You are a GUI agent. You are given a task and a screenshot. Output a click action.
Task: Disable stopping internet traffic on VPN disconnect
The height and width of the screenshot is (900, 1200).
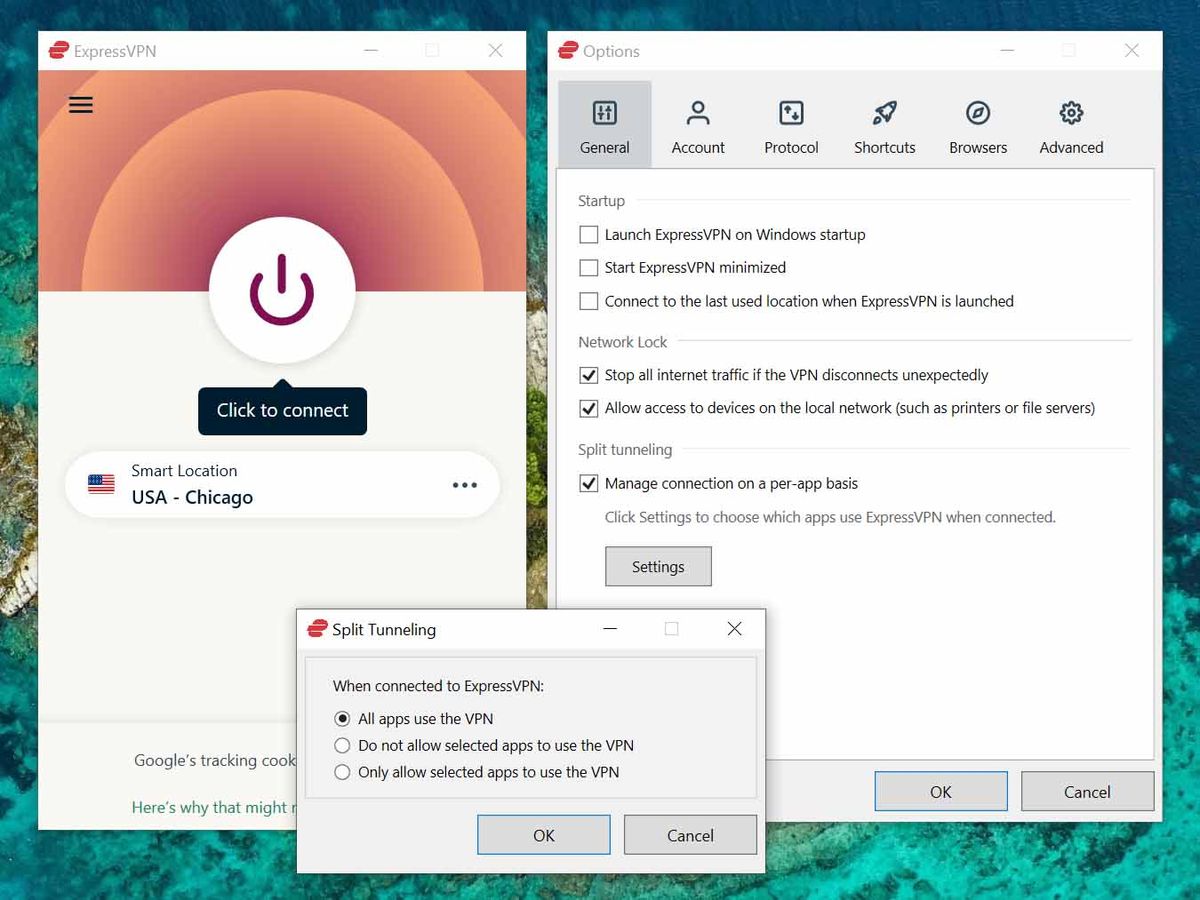point(589,375)
